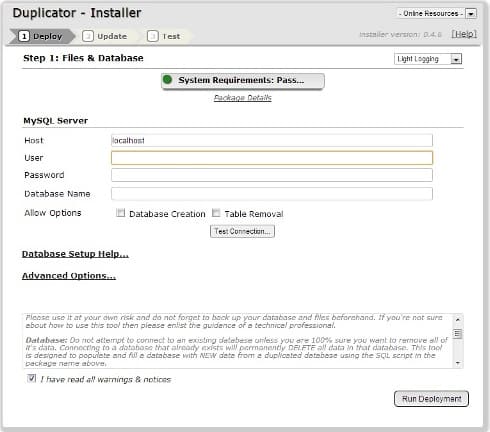Viewport: 490px width, 432px height.
Task: Click the step 1 number icon on Deploy
Action: coord(24,36)
